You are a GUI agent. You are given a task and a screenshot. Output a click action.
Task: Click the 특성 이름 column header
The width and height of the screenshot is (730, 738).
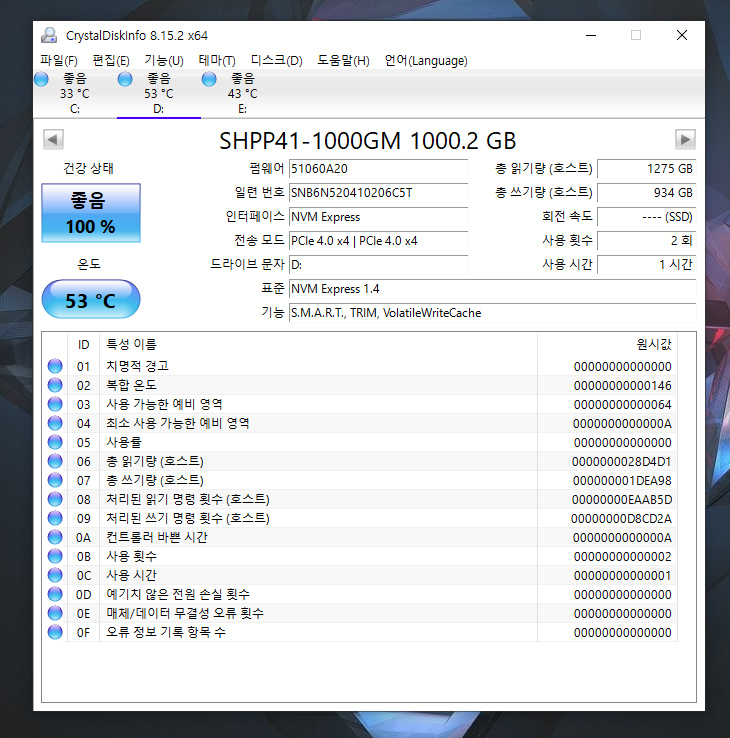point(319,345)
